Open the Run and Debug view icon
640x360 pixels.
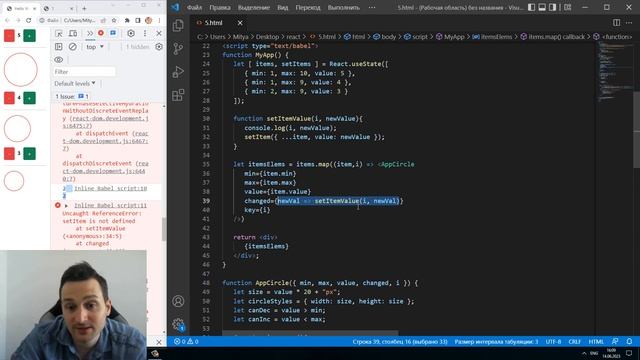pyautogui.click(x=178, y=72)
